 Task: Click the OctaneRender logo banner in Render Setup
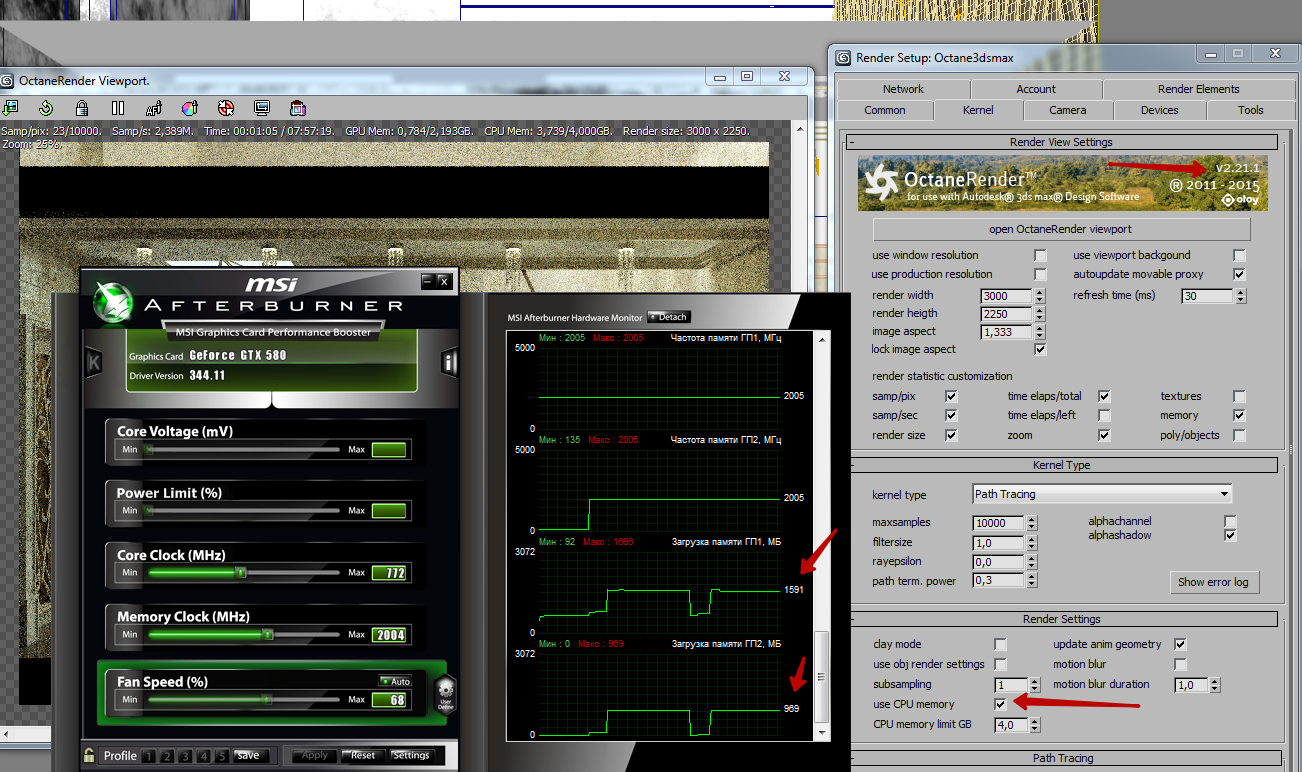(x=1062, y=183)
